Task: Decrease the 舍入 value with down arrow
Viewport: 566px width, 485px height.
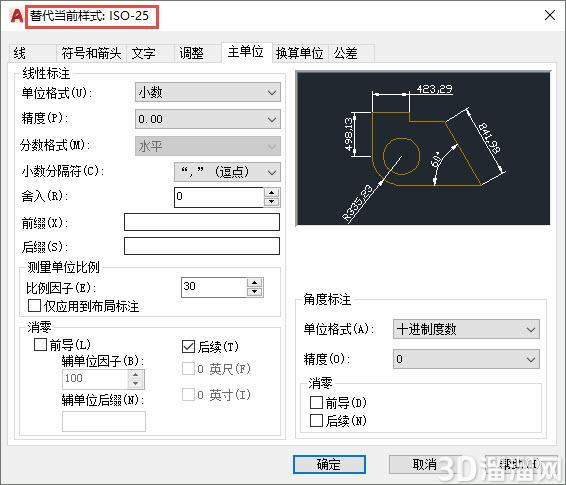Action: (x=271, y=202)
